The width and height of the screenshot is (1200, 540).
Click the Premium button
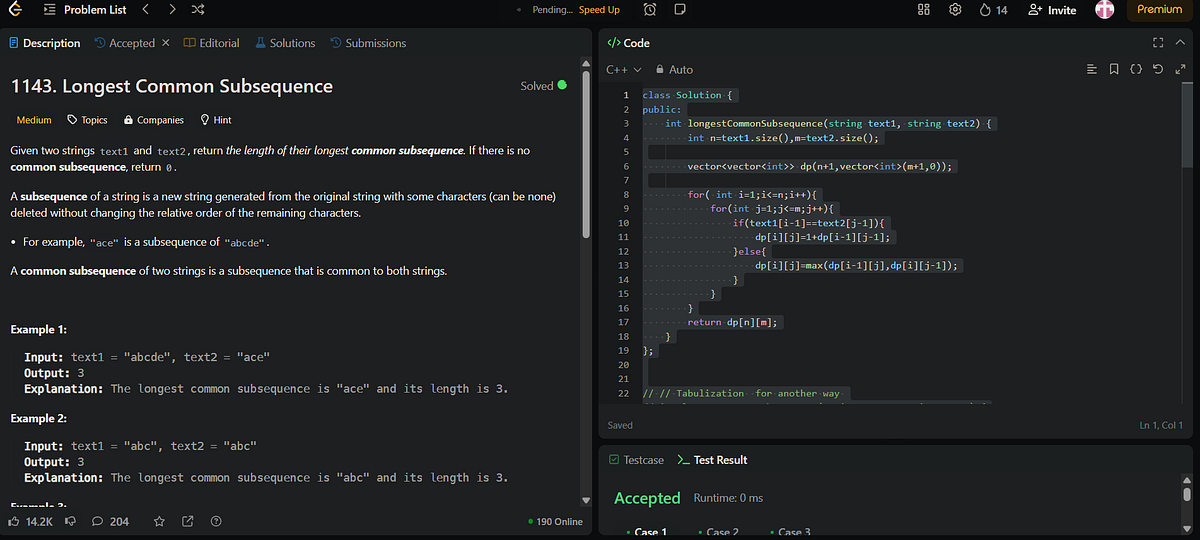(1159, 10)
